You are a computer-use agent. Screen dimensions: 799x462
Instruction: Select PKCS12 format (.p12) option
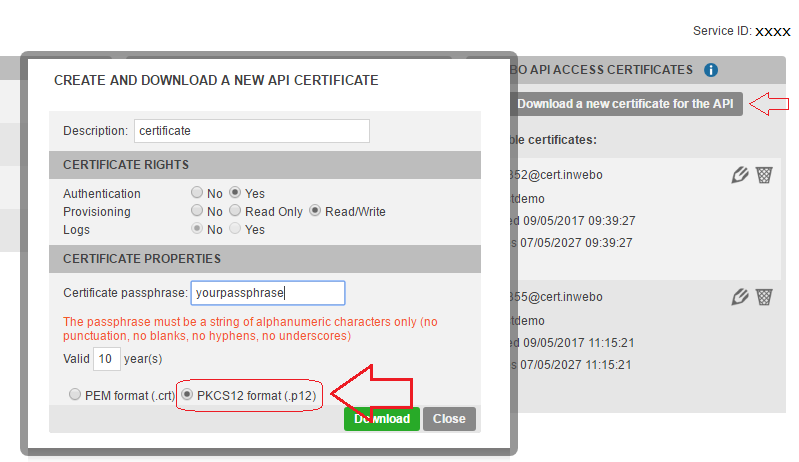(x=187, y=395)
